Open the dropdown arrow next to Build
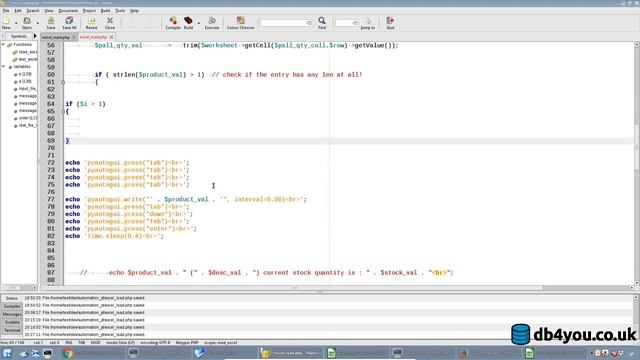The width and height of the screenshot is (640, 360). tap(199, 23)
